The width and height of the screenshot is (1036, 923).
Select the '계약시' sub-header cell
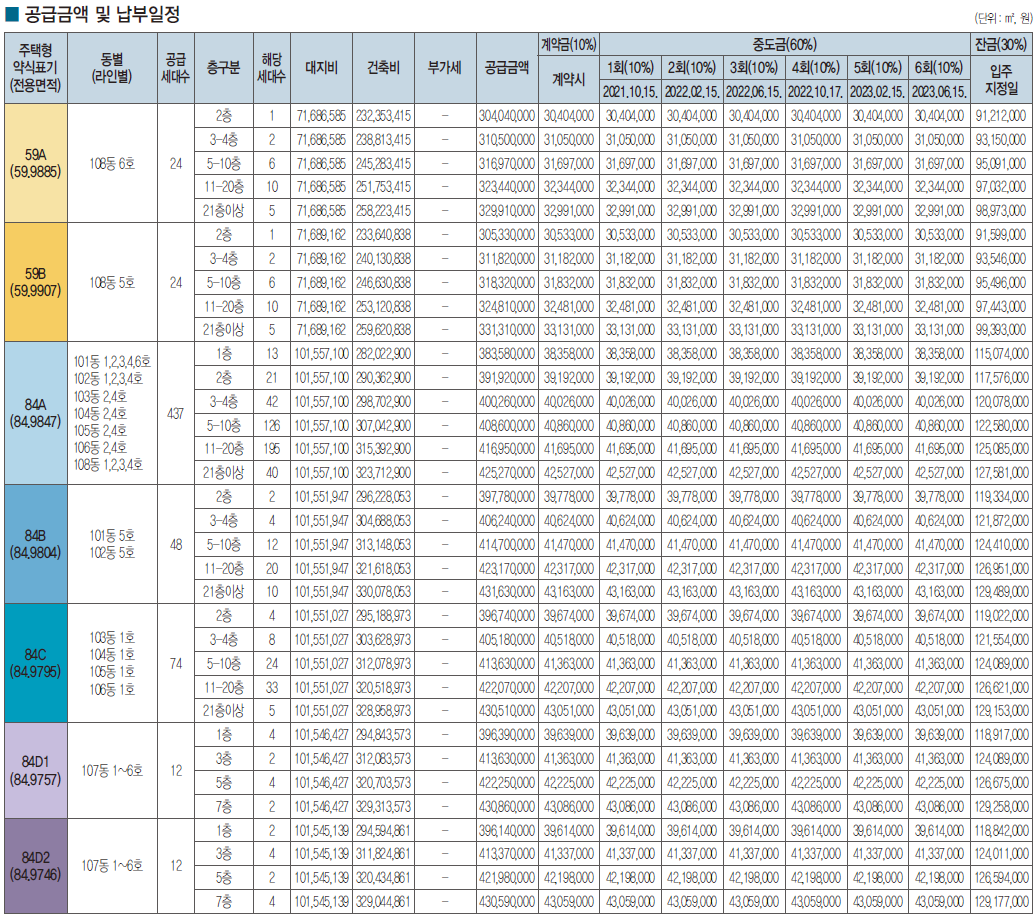tap(569, 80)
